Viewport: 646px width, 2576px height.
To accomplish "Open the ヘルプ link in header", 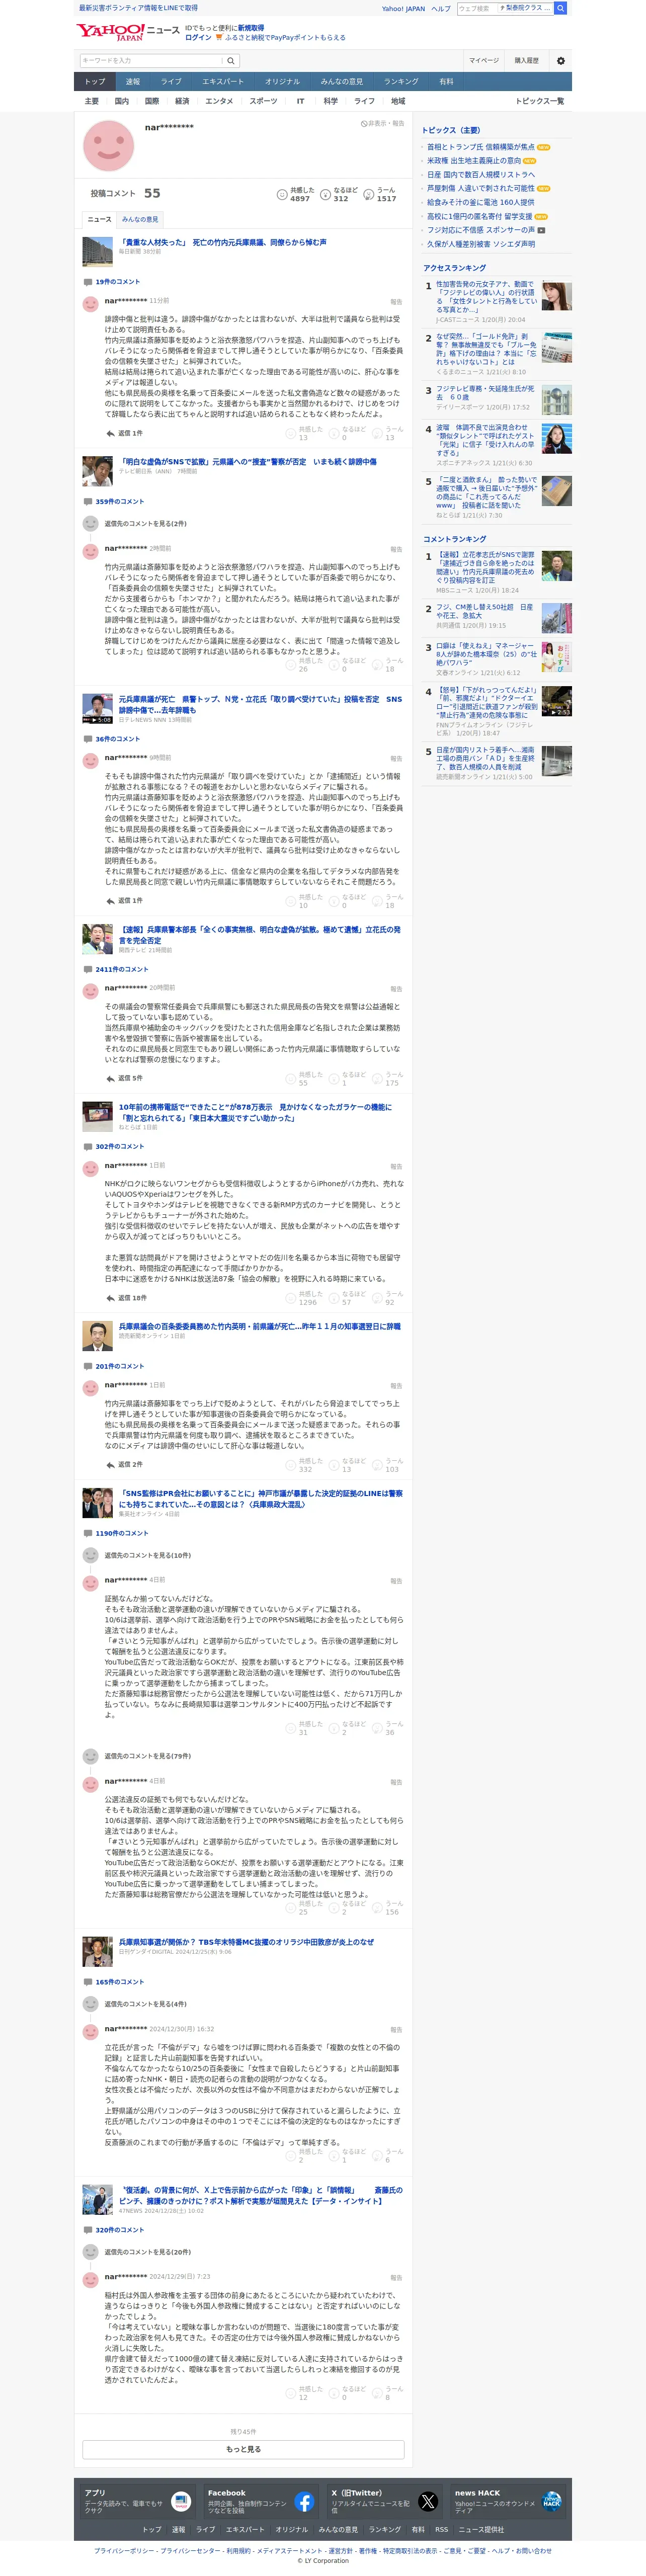I will click(x=441, y=8).
